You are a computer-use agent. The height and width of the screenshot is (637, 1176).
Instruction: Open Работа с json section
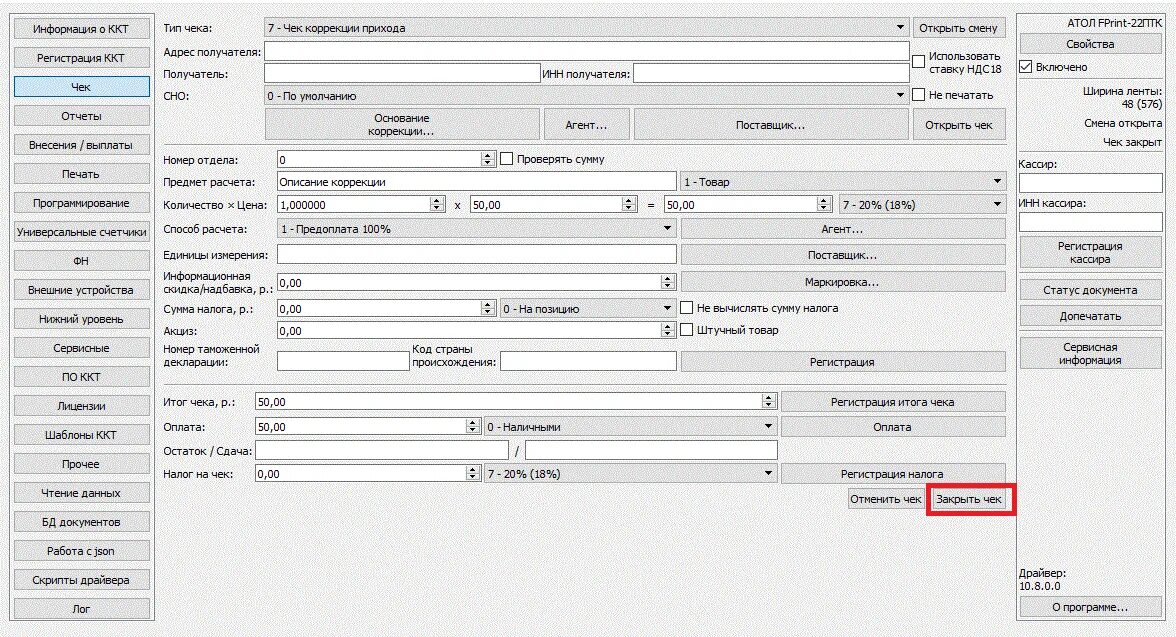pyautogui.click(x=81, y=551)
